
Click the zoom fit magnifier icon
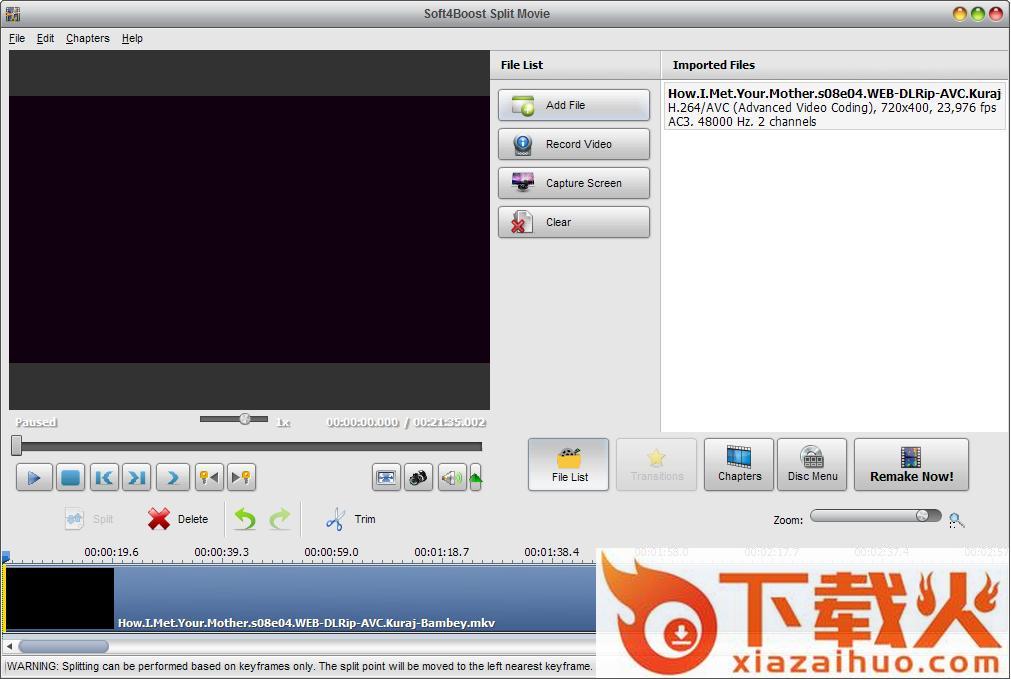[957, 520]
